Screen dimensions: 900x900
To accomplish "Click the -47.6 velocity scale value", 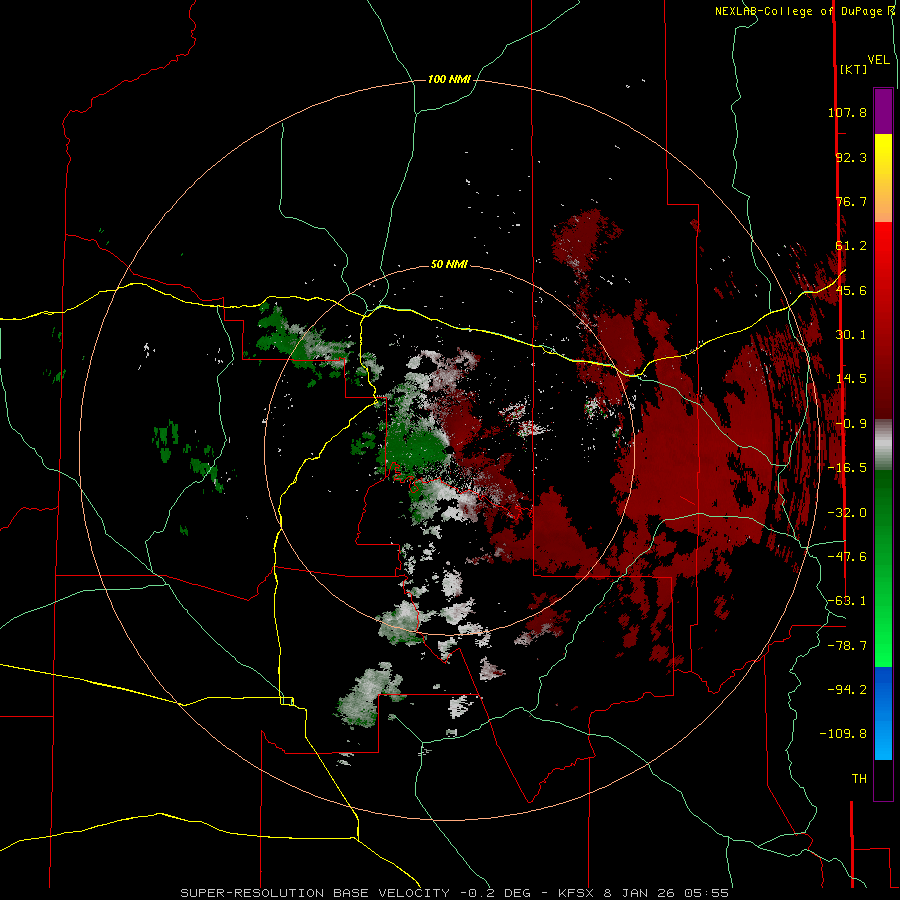I will click(x=847, y=557).
